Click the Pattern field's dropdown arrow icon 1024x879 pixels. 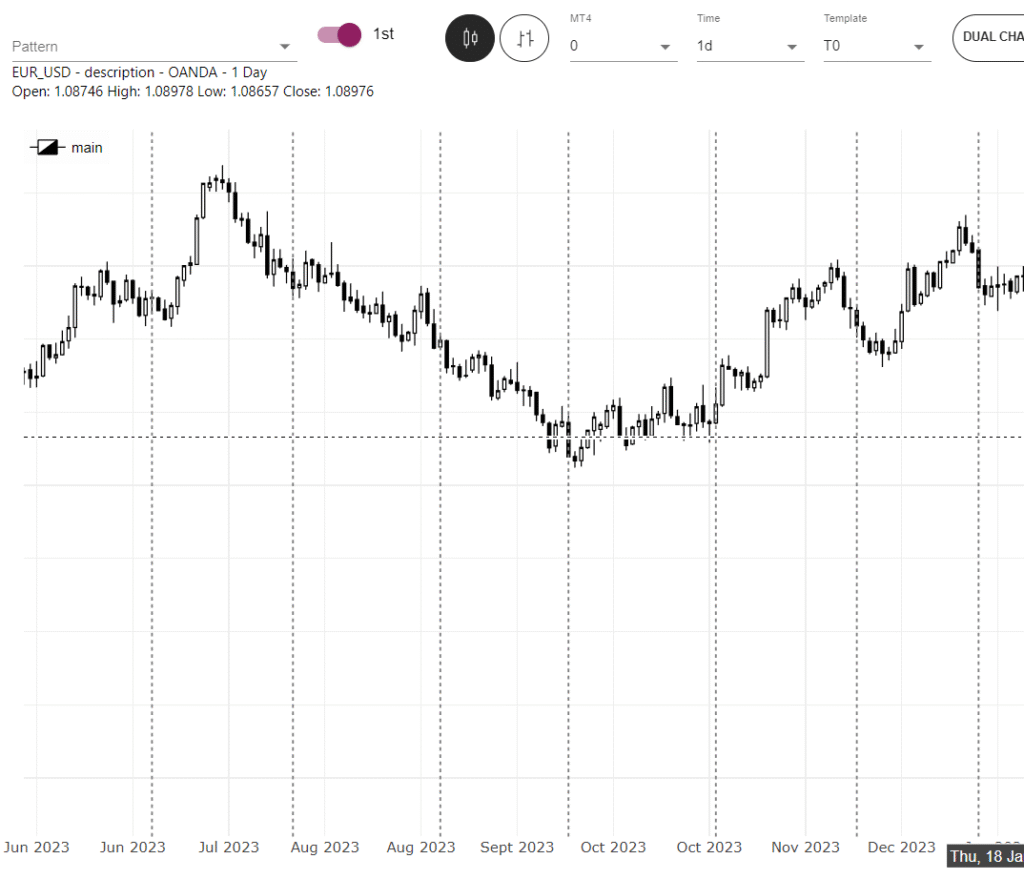[x=285, y=46]
